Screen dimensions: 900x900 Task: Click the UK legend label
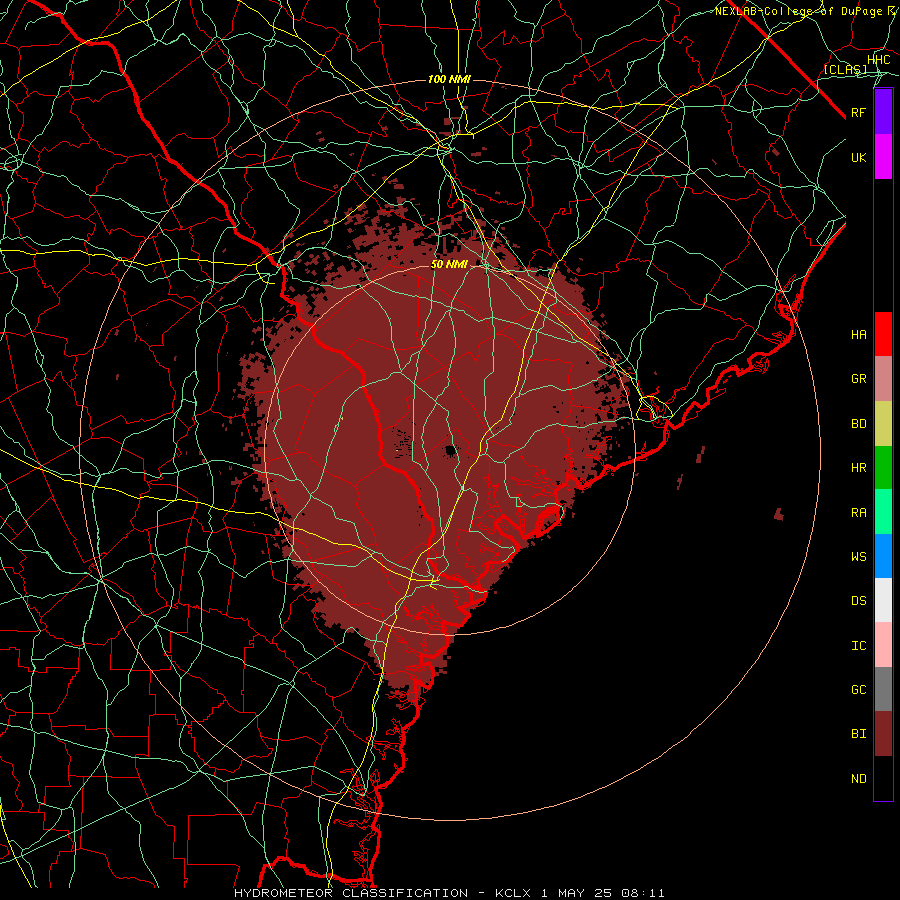coord(859,157)
